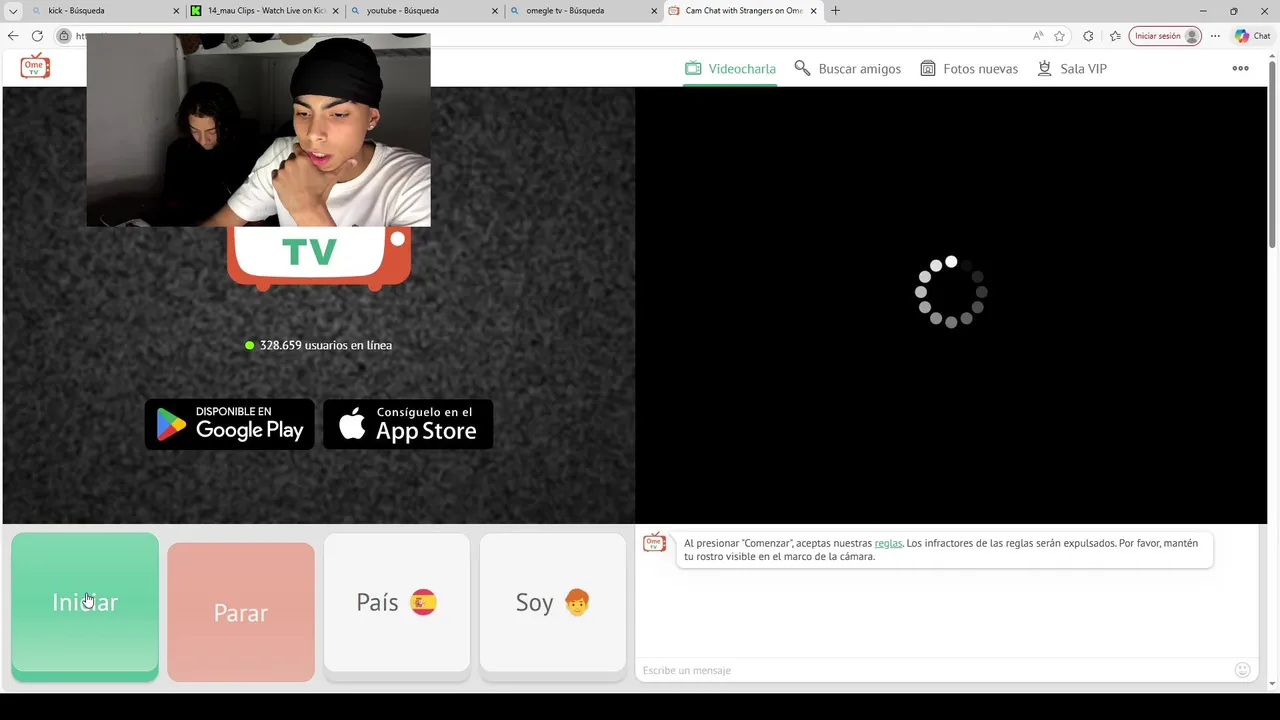1280x720 pixels.
Task: Click OmeTV avatar in chat message
Action: (655, 543)
